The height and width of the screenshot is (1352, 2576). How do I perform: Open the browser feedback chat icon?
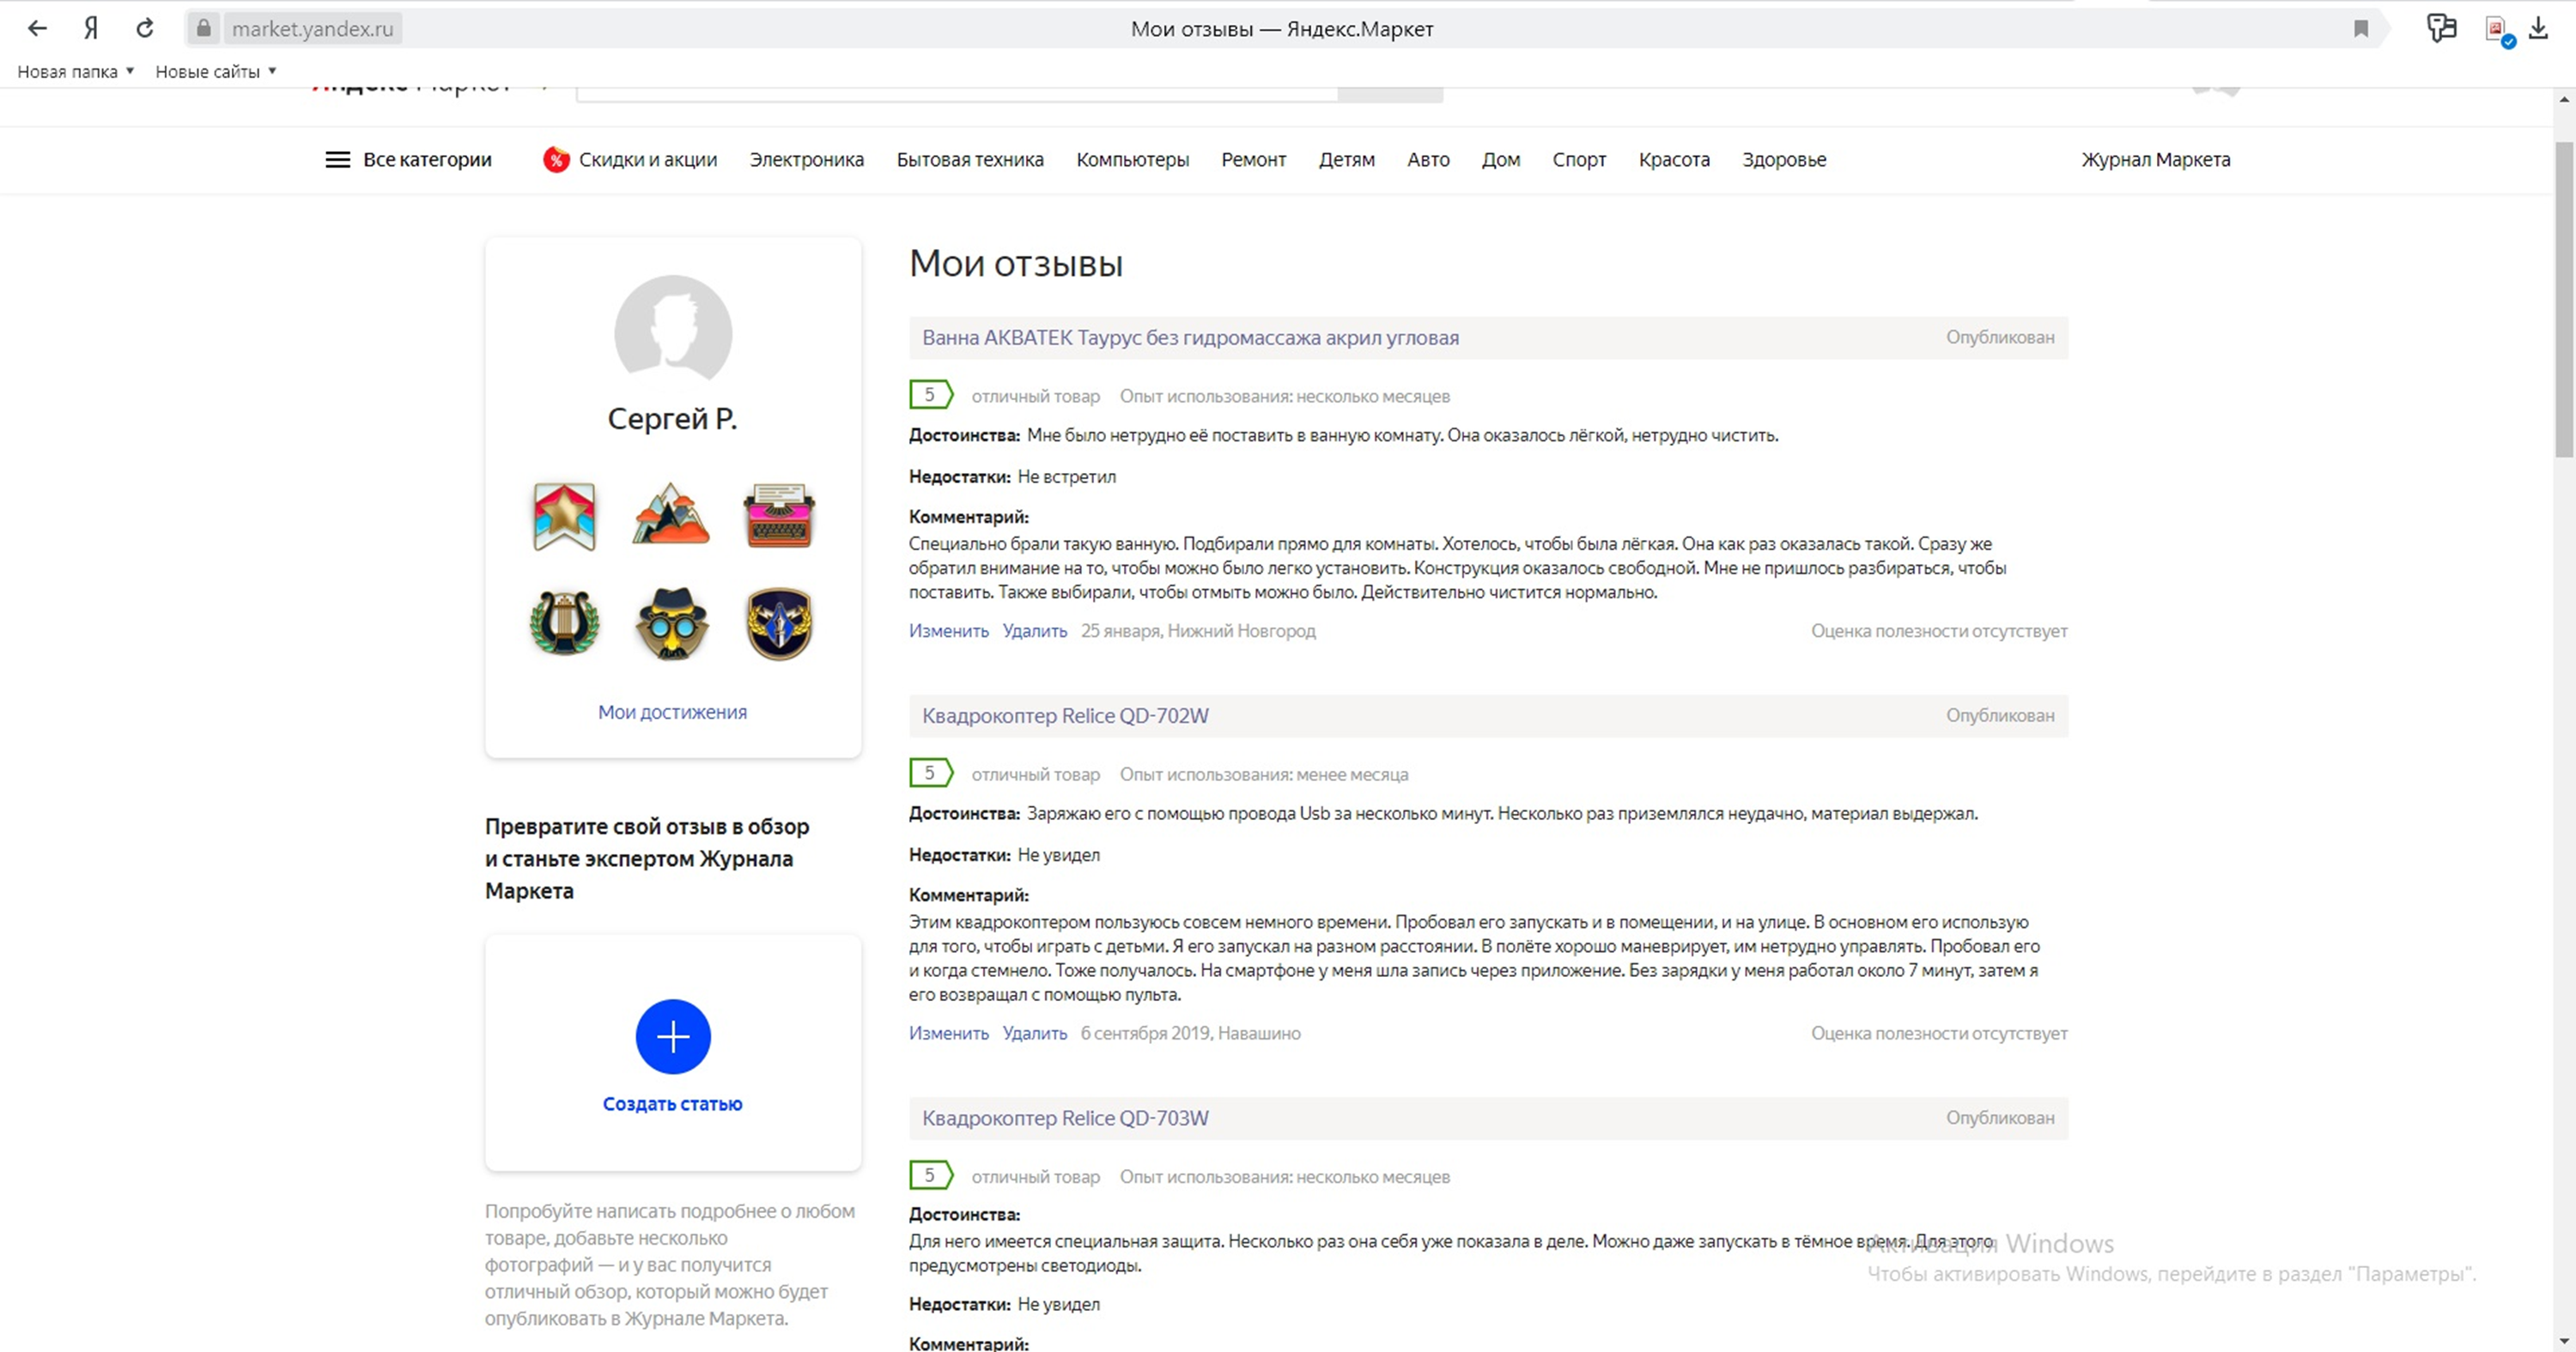pyautogui.click(x=2441, y=28)
